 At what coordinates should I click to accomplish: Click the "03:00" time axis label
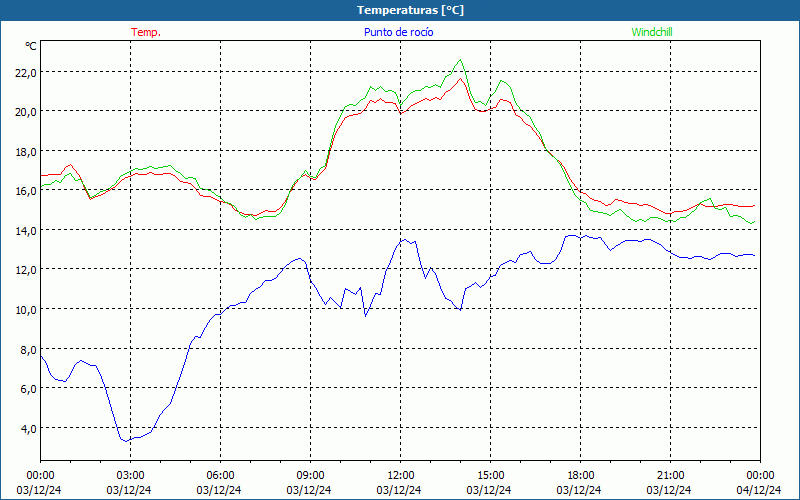point(131,476)
